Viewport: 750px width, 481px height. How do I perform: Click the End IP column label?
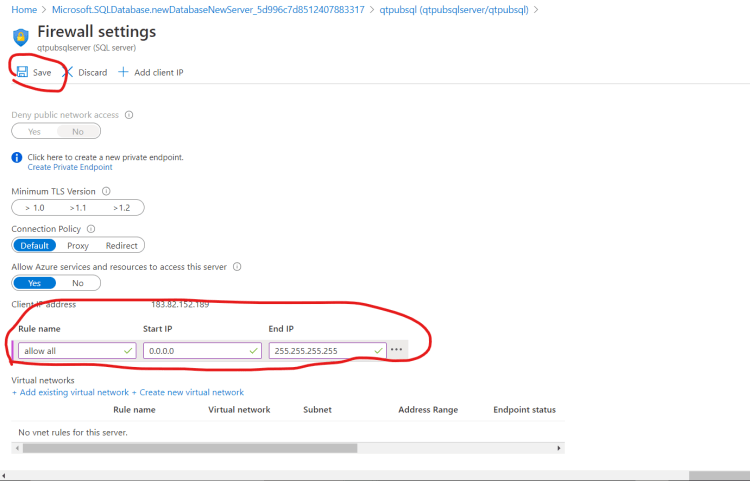[x=281, y=329]
